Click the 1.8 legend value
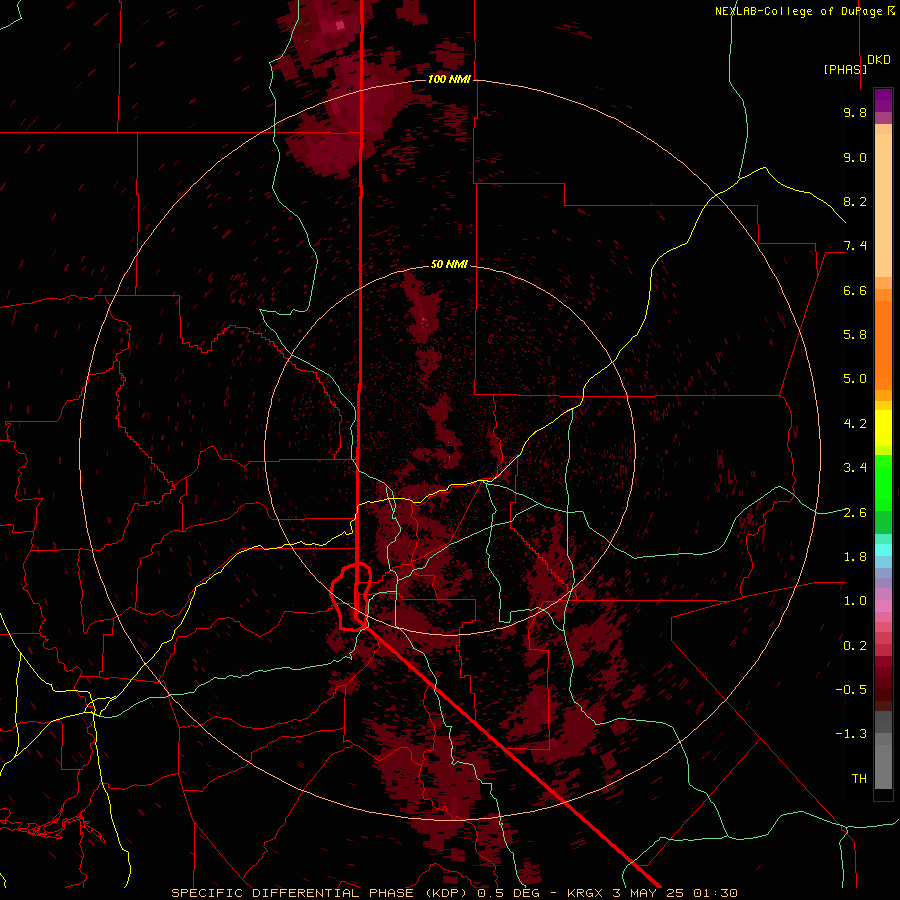900x900 pixels. 855,557
